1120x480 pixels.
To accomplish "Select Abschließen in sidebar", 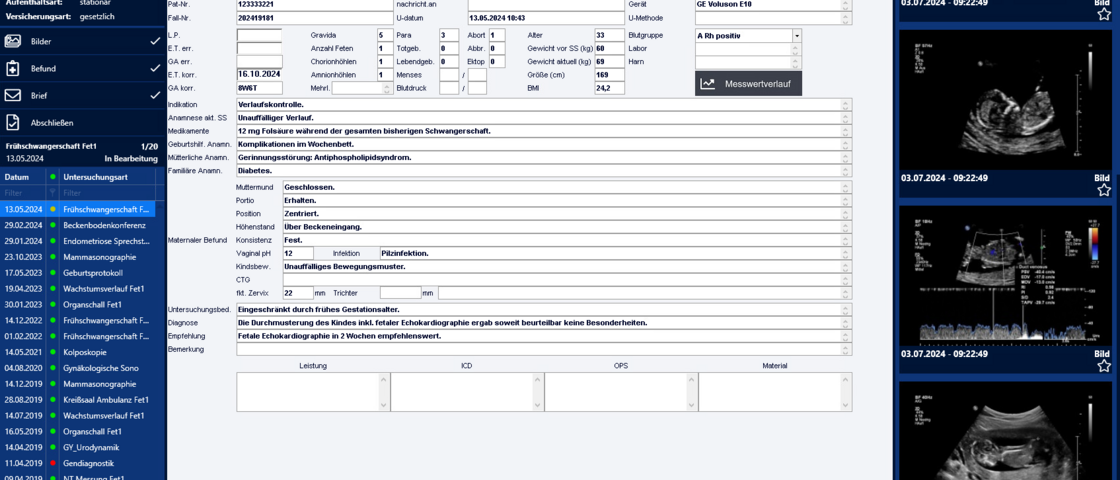I will pos(82,122).
